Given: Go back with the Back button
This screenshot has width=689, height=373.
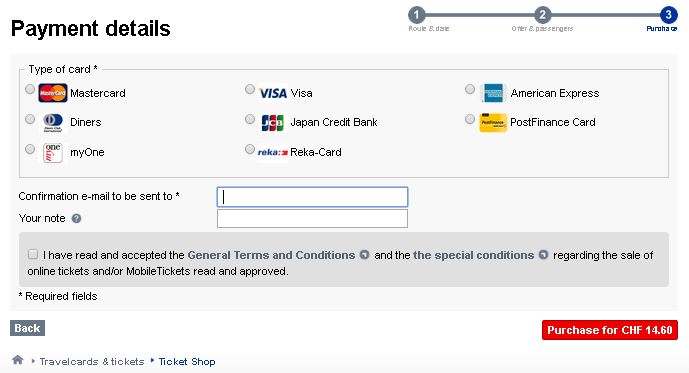Looking at the screenshot, I should coord(27,328).
